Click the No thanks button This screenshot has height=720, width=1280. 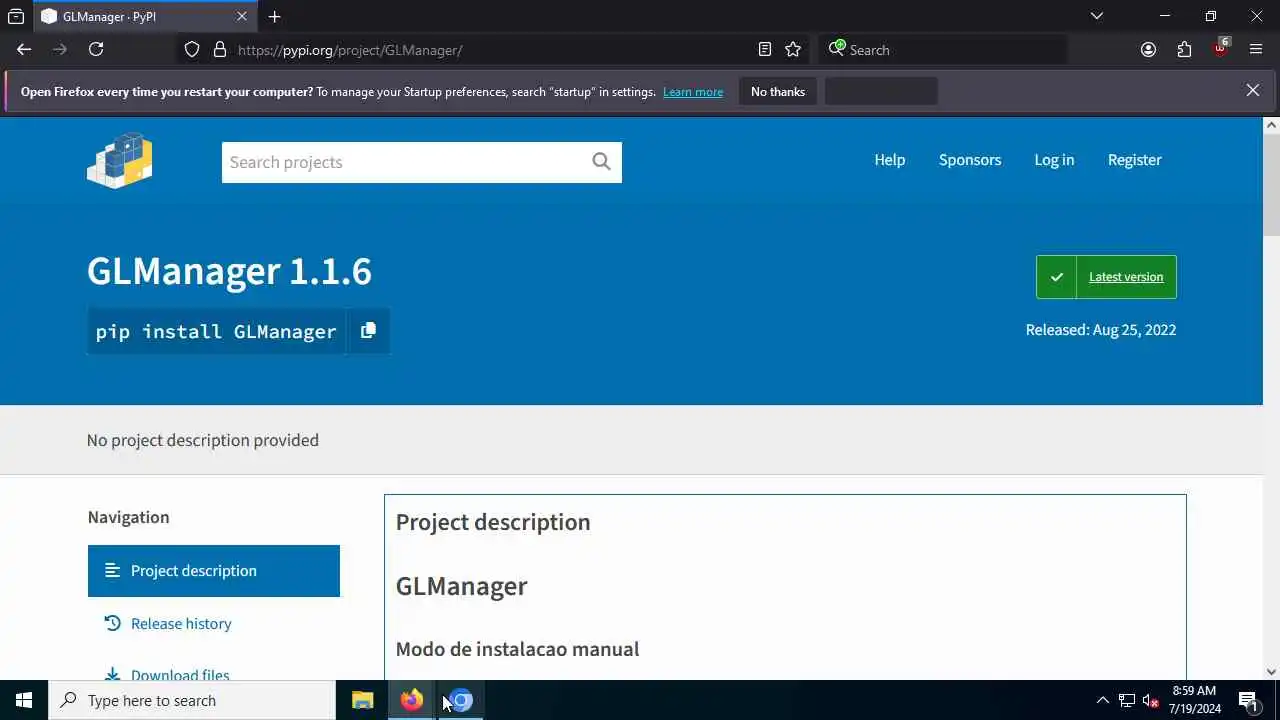point(778,91)
